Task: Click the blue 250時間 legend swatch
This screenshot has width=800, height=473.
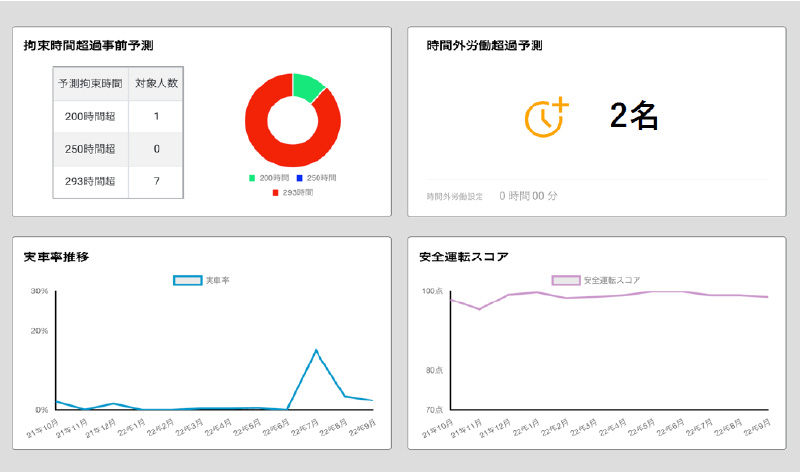Action: tap(299, 177)
